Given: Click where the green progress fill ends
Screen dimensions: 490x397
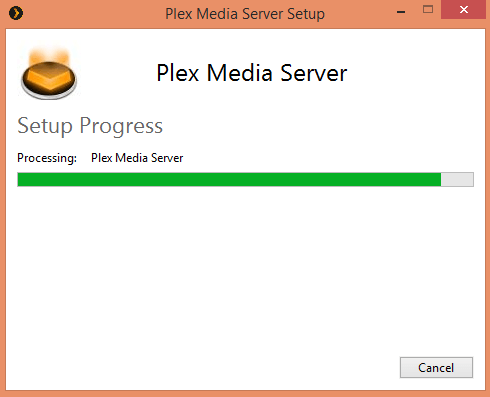Looking at the screenshot, I should pos(441,179).
